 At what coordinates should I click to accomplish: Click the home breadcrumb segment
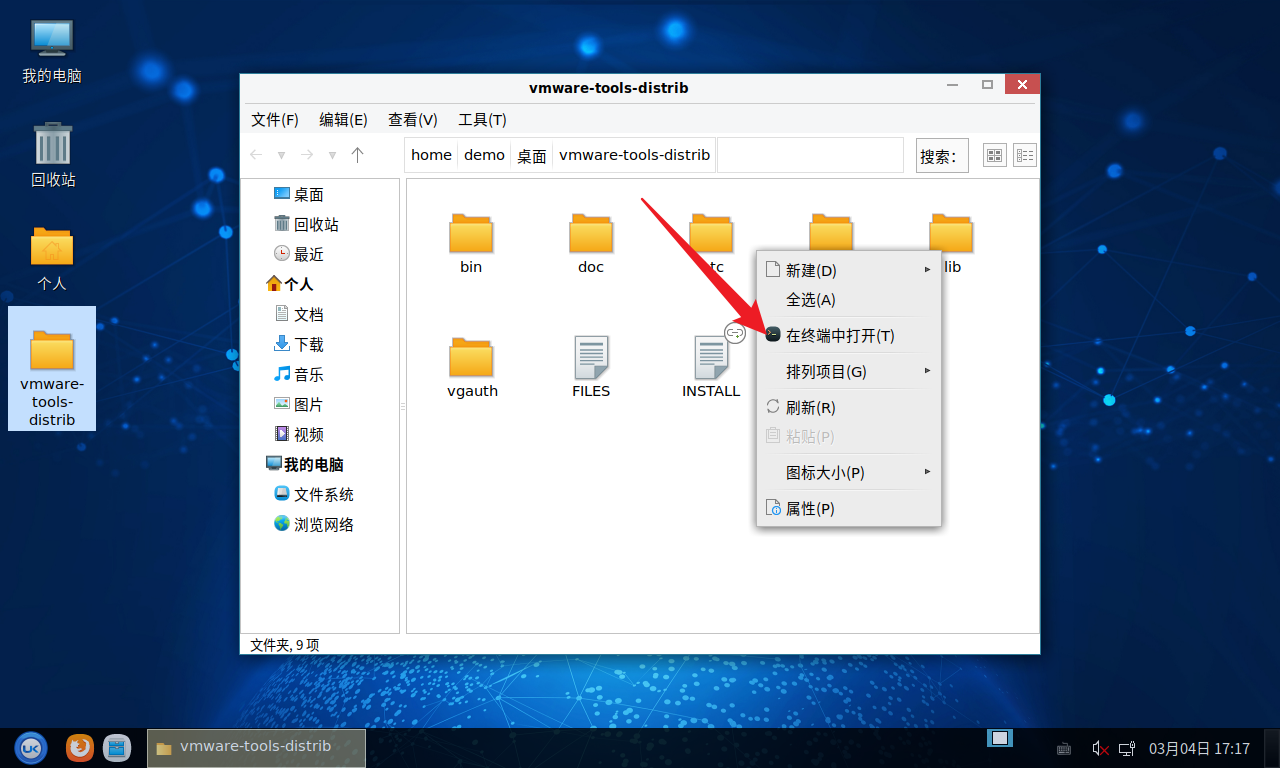(x=431, y=155)
